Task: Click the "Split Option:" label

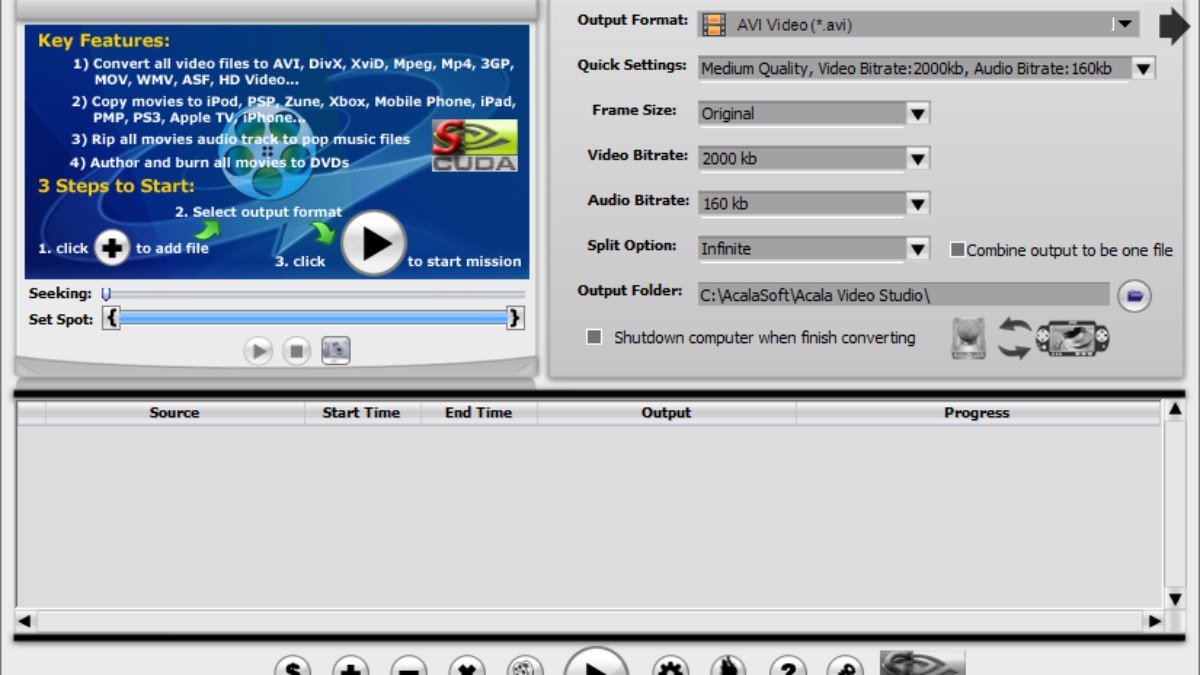Action: point(632,245)
